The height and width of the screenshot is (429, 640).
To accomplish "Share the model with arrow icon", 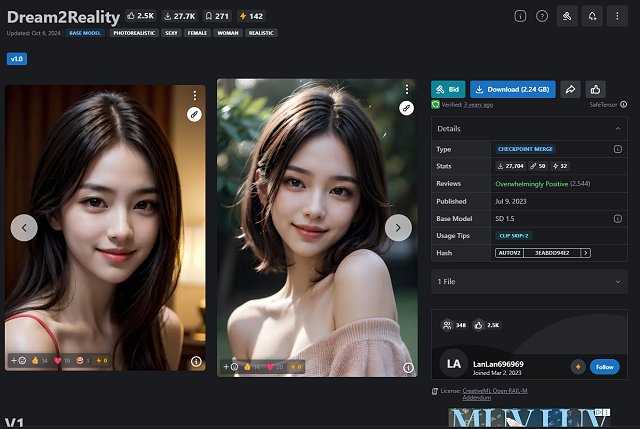I will 570,89.
